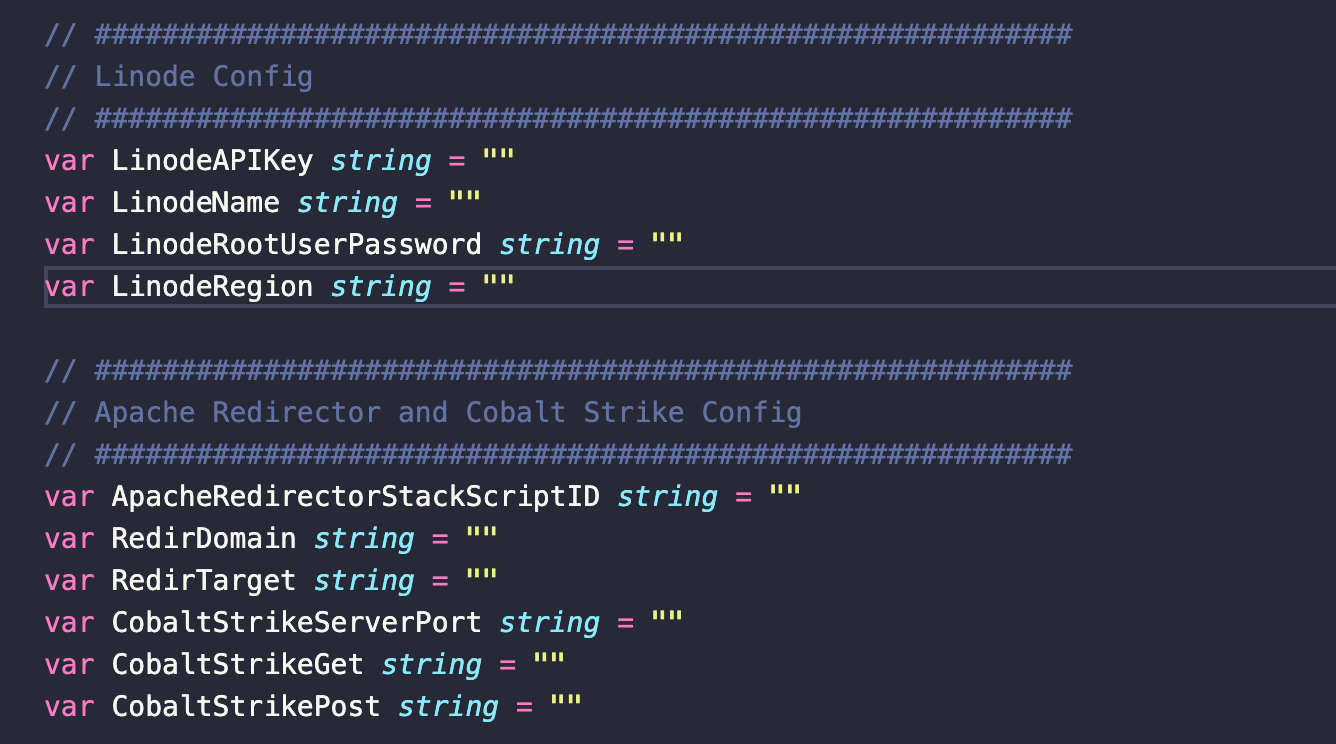Click the CobaltStrikeGet identifier
The image size is (1336, 744).
tap(237, 665)
